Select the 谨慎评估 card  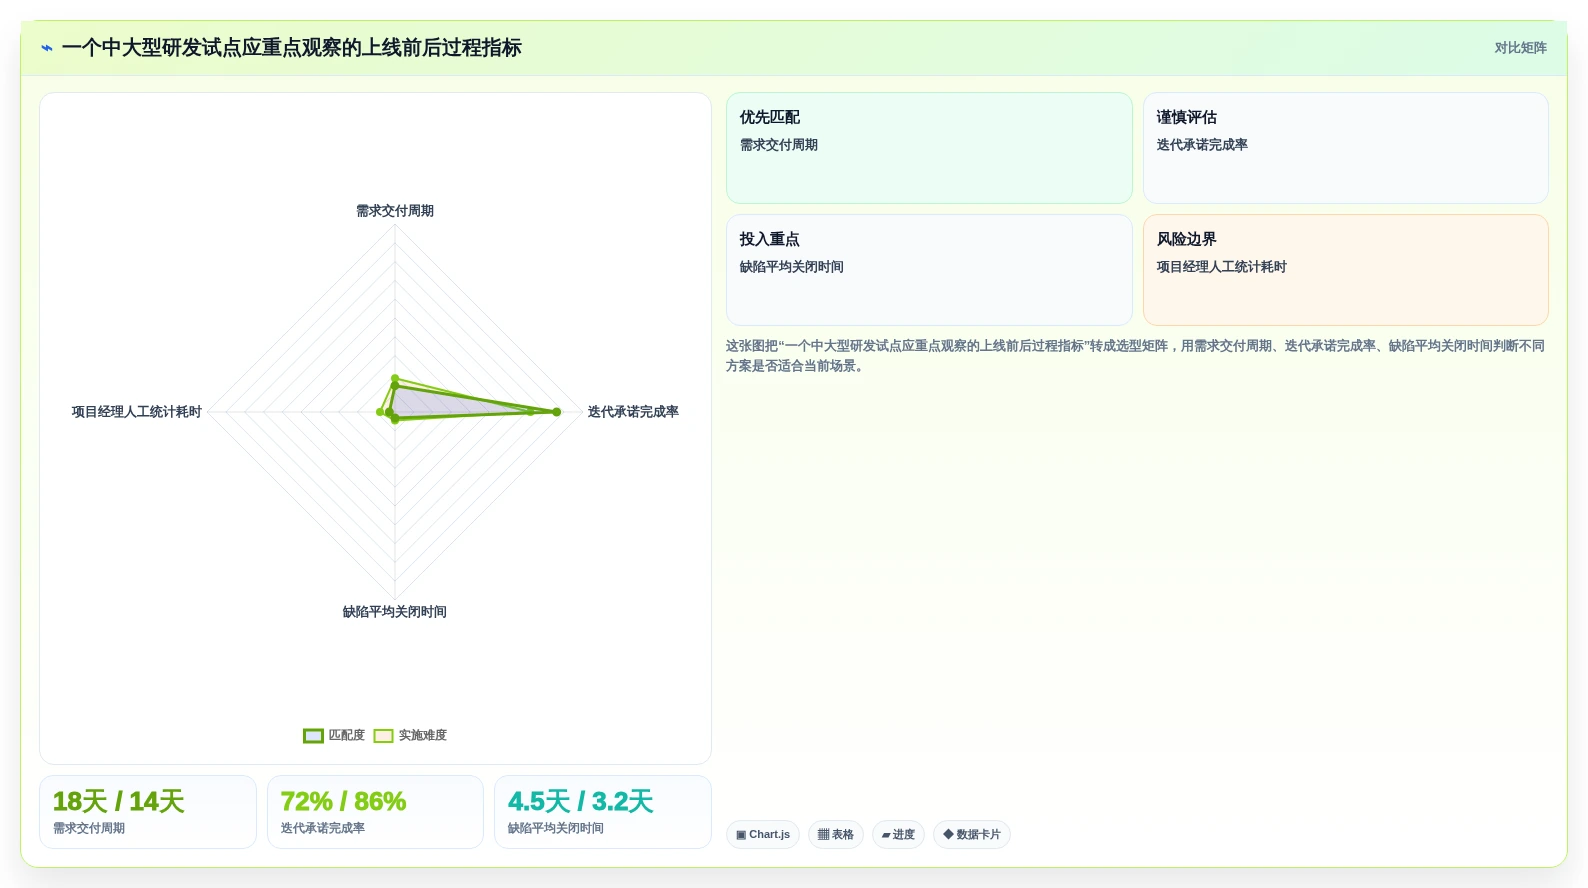[x=1345, y=148]
